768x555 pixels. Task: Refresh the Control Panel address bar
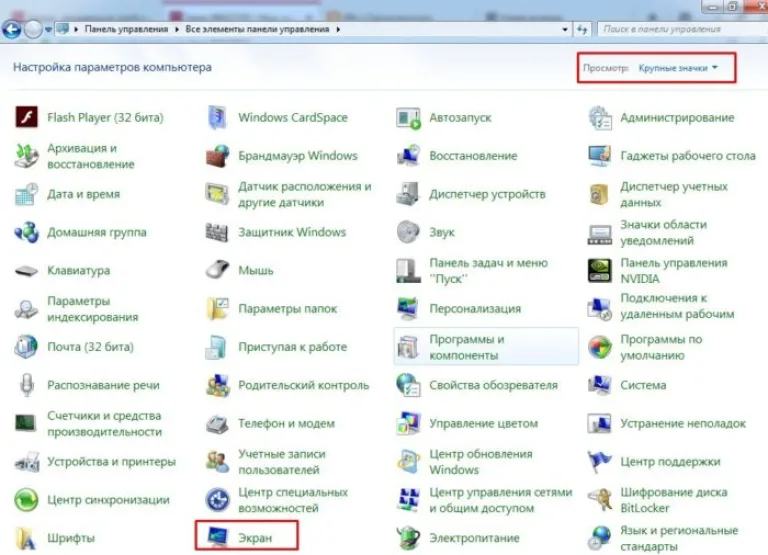[x=582, y=29]
